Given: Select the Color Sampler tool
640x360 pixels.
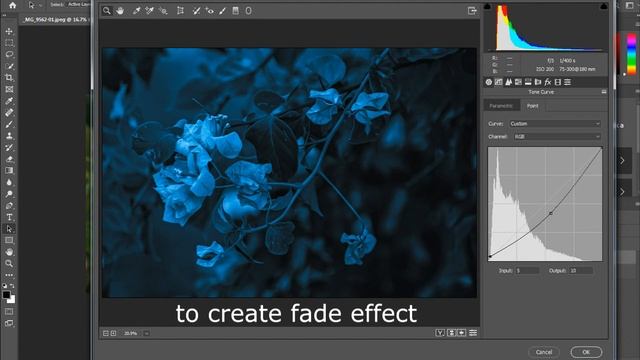Looking at the screenshot, I should point(149,11).
